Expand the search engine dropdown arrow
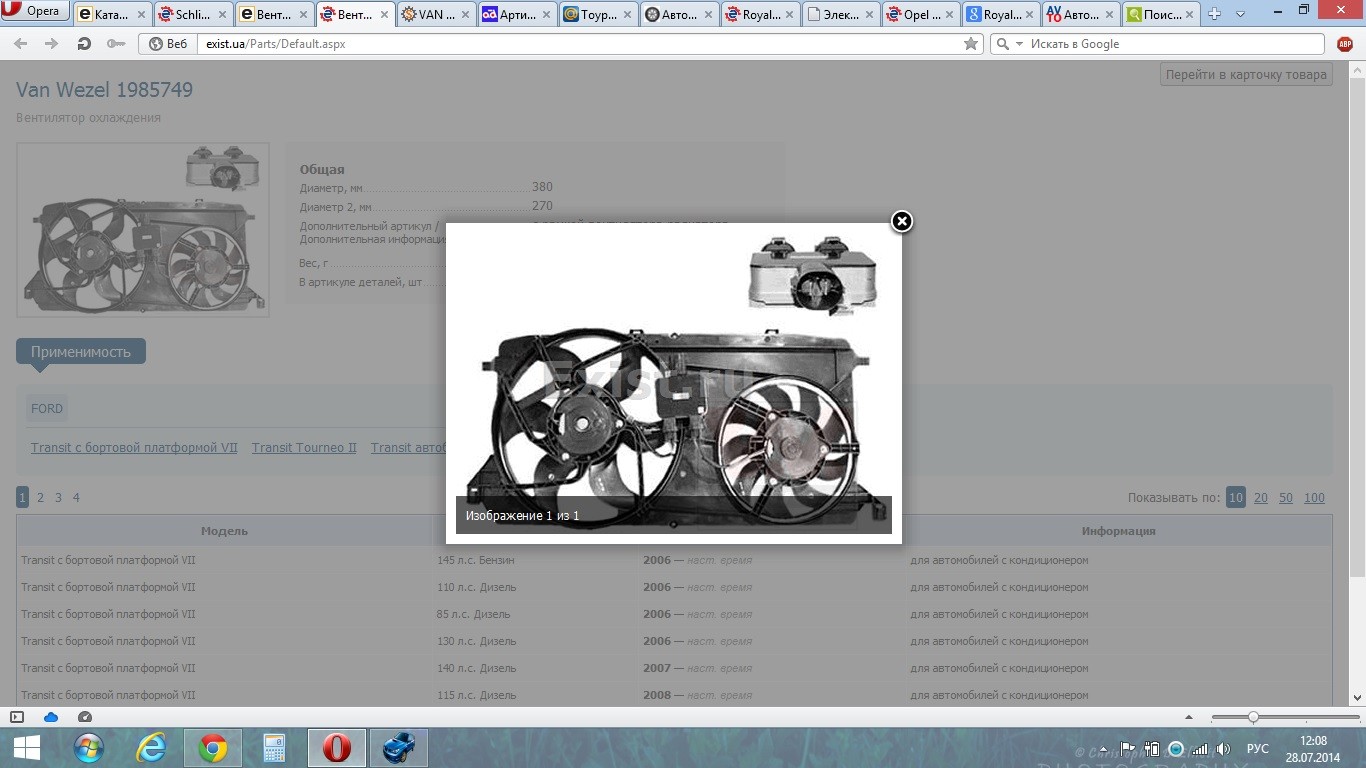 1019,44
